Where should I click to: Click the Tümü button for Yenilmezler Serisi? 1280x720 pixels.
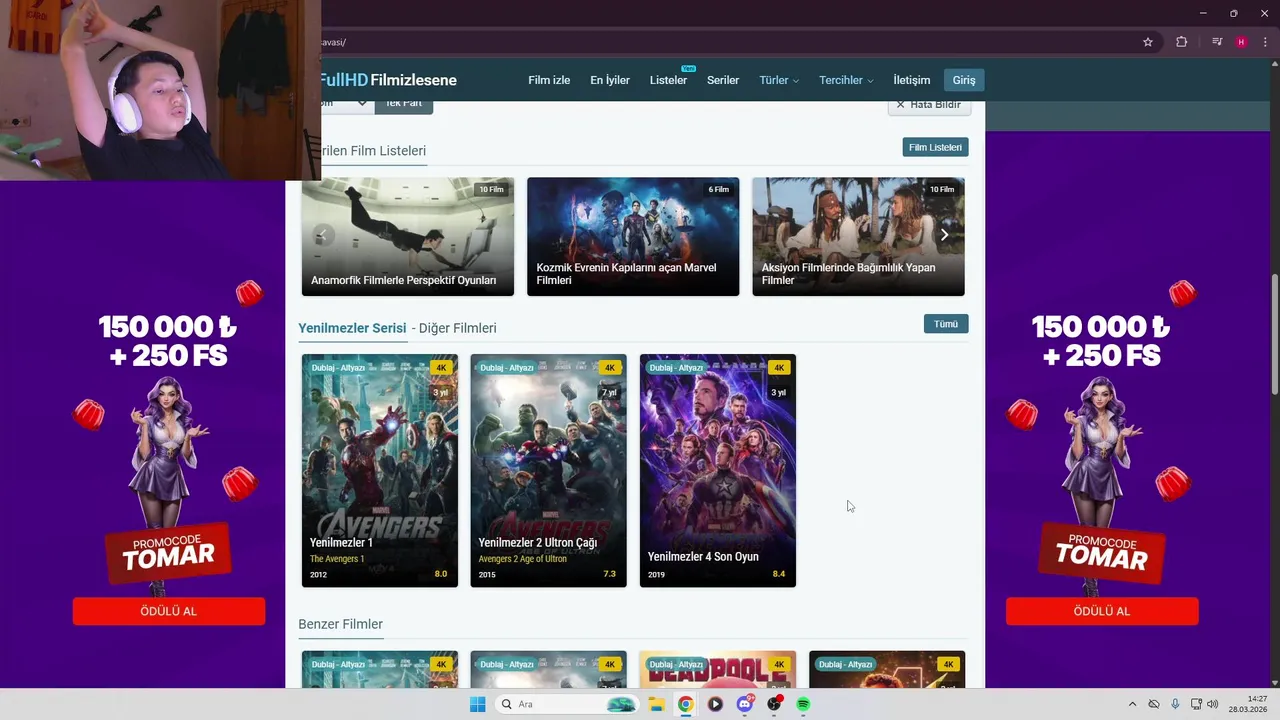tap(946, 324)
